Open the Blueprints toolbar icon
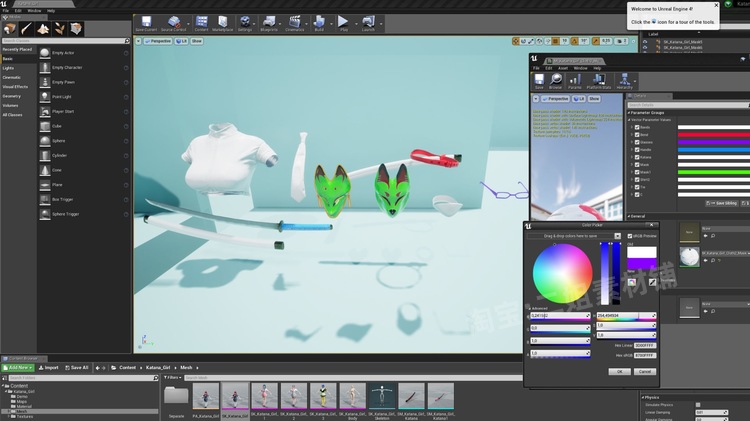The height and width of the screenshot is (421, 750). point(269,23)
